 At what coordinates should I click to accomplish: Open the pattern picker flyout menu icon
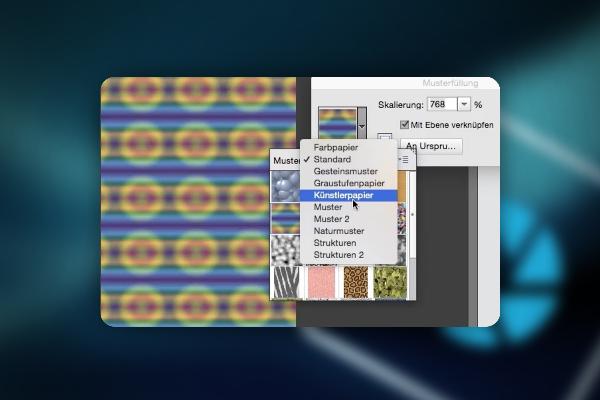404,159
